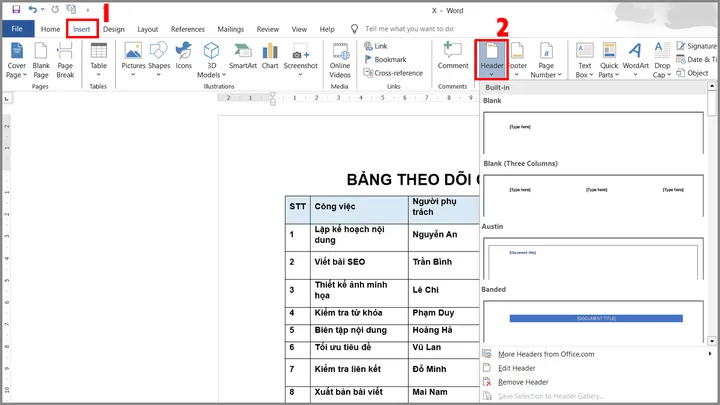The width and height of the screenshot is (720, 405).
Task: Choose Remove Header from menu
Action: pos(523,382)
